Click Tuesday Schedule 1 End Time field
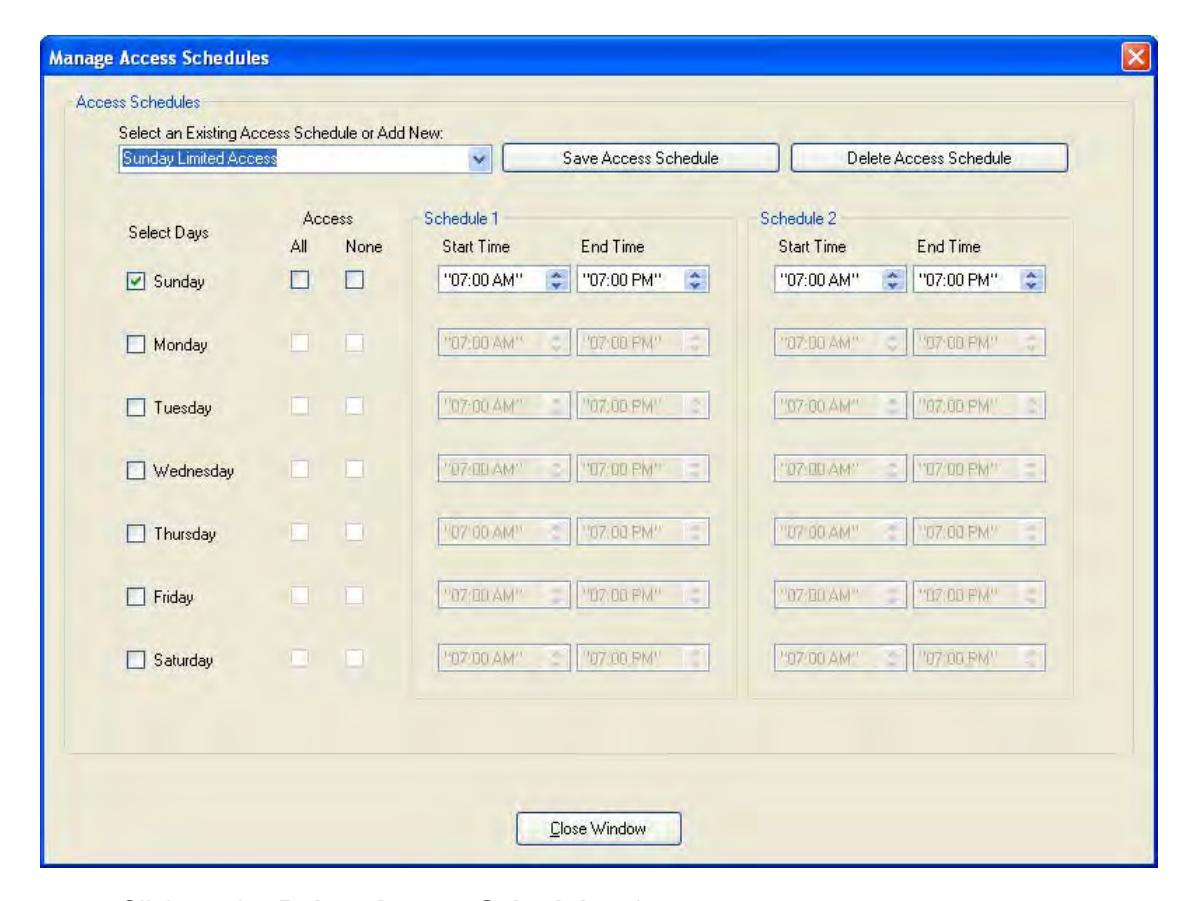The image size is (1182, 901). point(642,406)
